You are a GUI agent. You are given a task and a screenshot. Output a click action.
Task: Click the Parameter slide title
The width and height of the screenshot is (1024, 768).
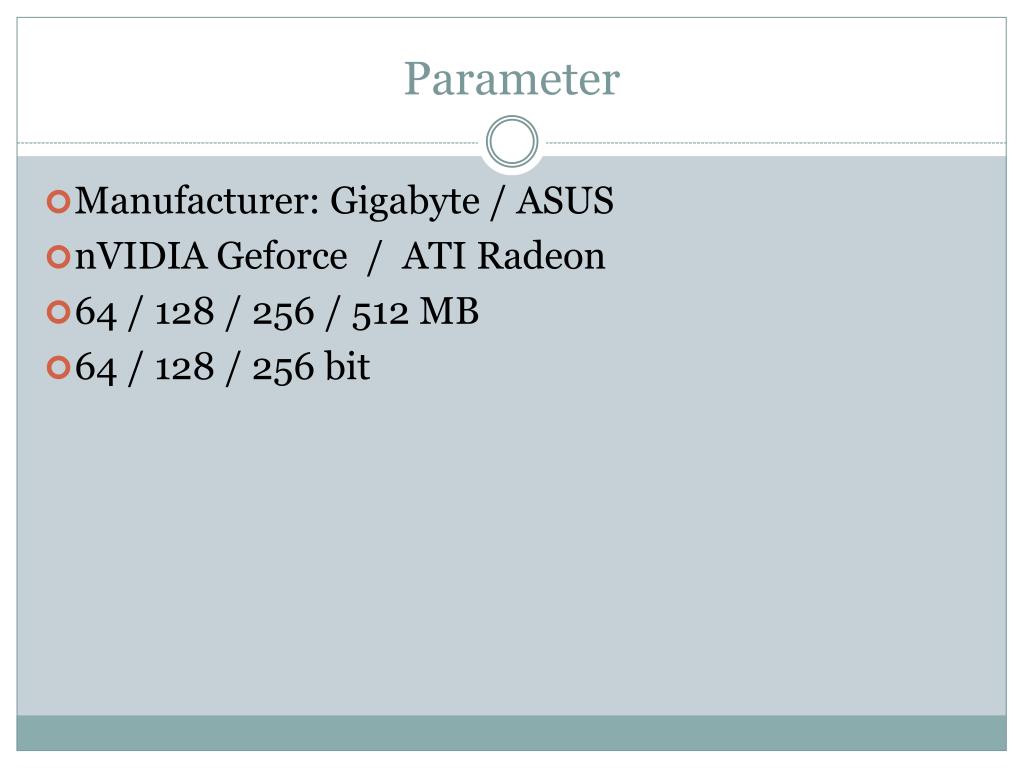click(511, 80)
